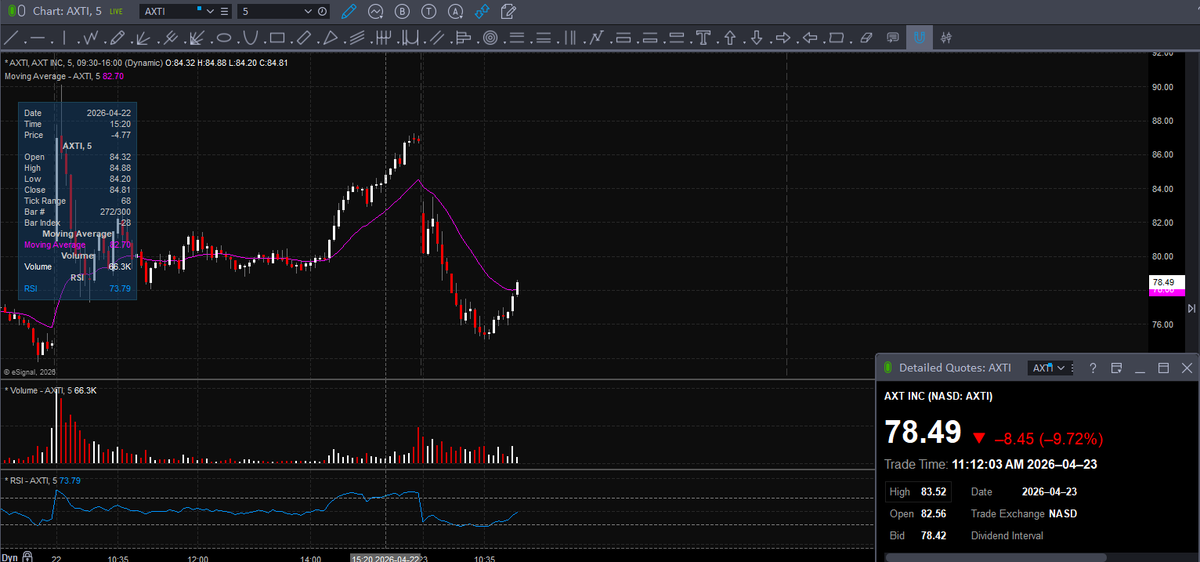The height and width of the screenshot is (562, 1200).
Task: Click the 78.49 last price
Action: [922, 432]
